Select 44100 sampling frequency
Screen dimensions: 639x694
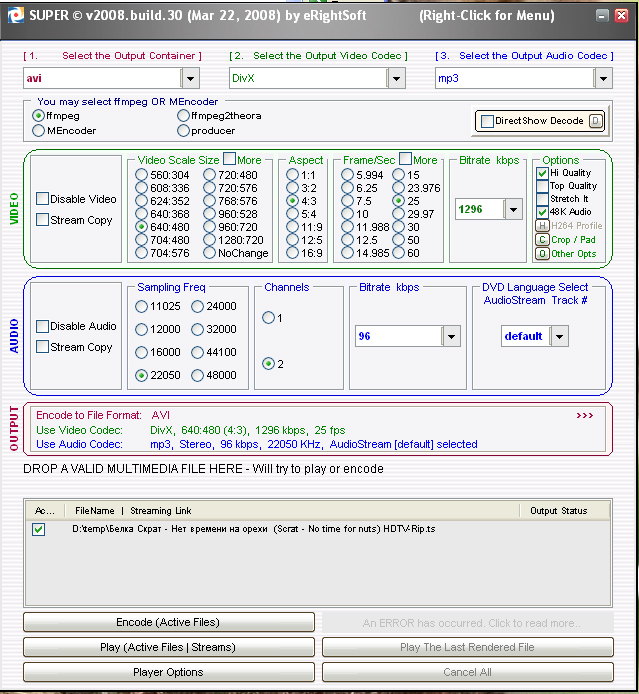(x=198, y=352)
